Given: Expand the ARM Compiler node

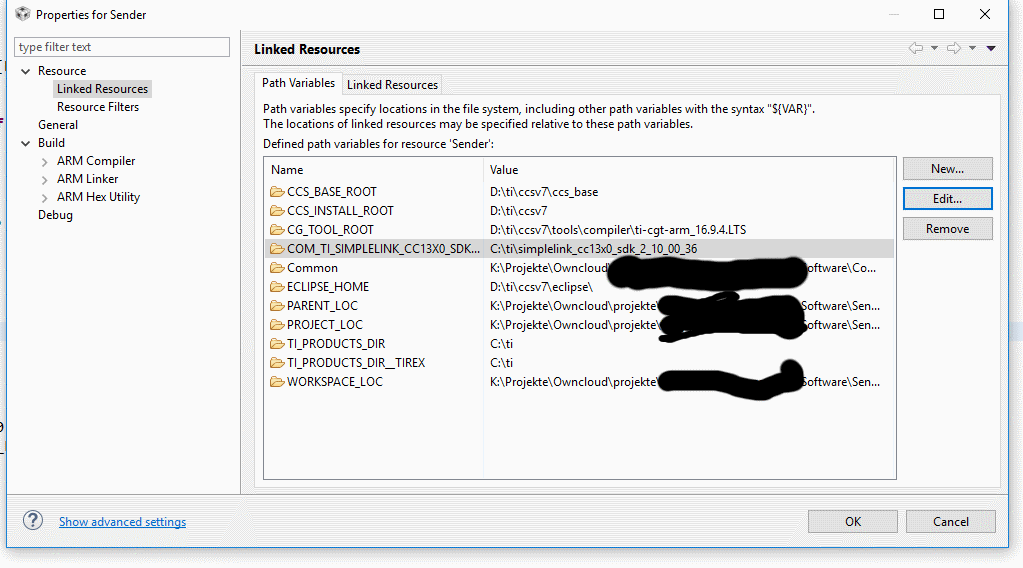Looking at the screenshot, I should pos(45,161).
